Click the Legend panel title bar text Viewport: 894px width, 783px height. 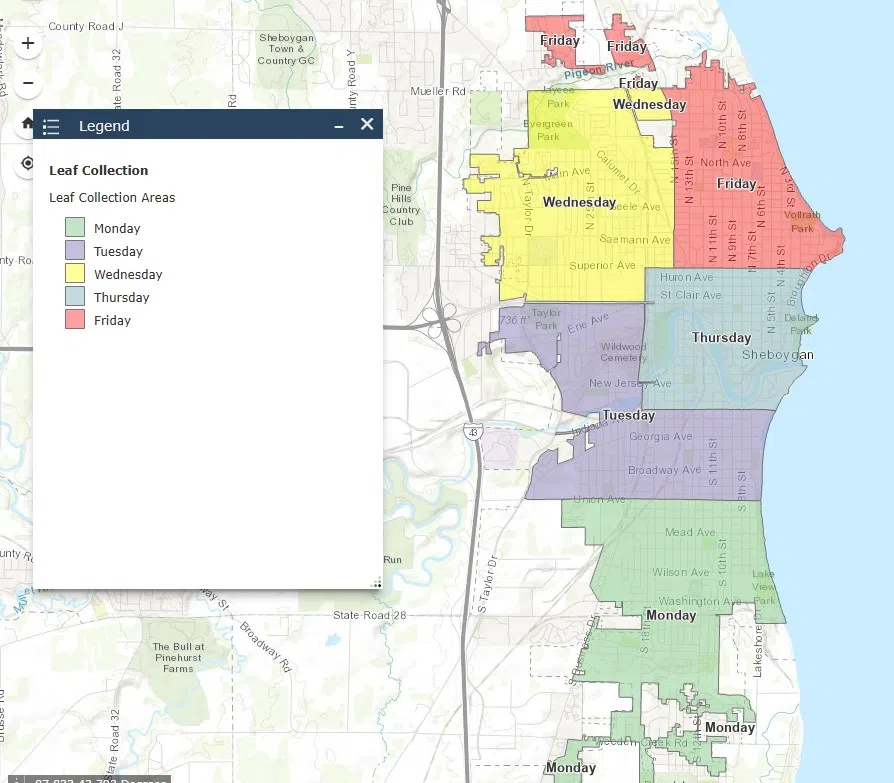(104, 126)
